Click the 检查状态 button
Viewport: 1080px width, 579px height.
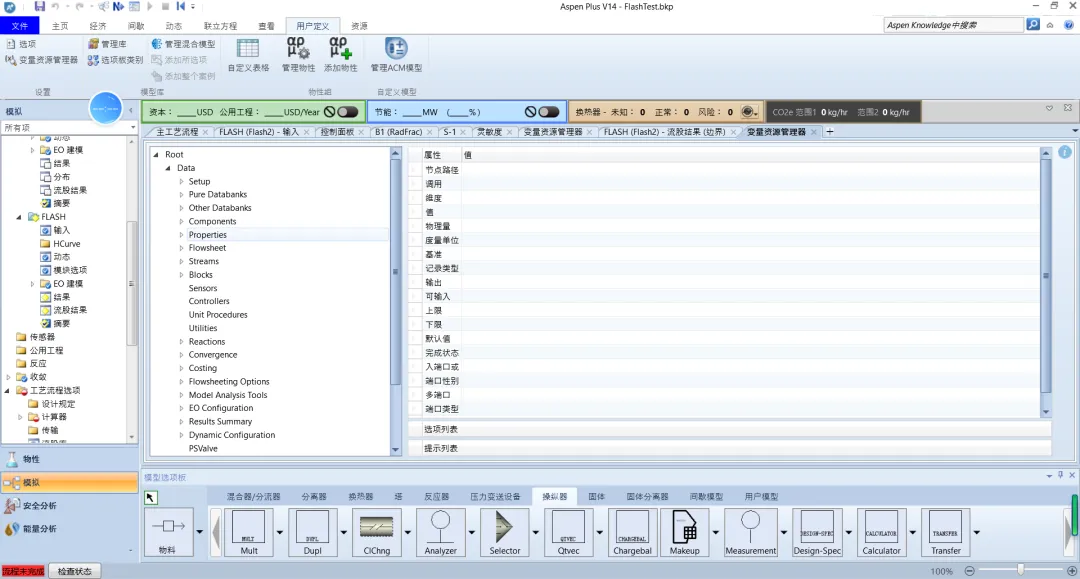pyautogui.click(x=74, y=571)
